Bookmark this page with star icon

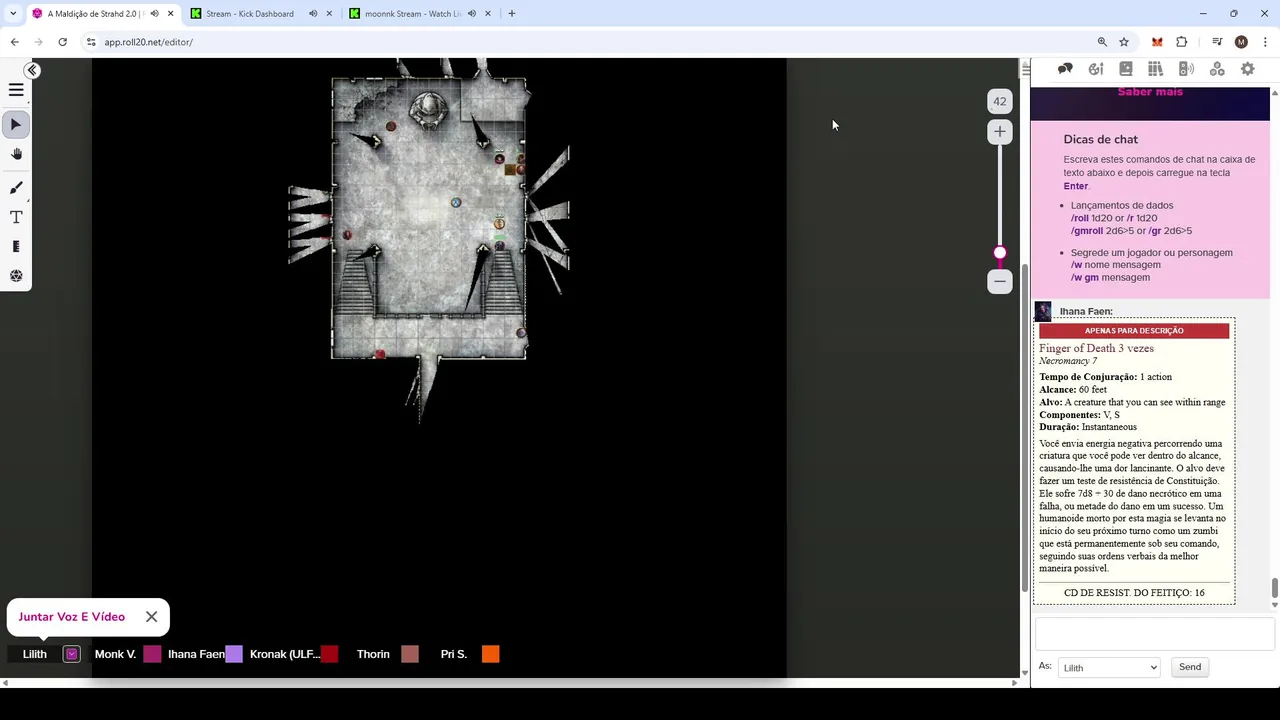[1124, 42]
